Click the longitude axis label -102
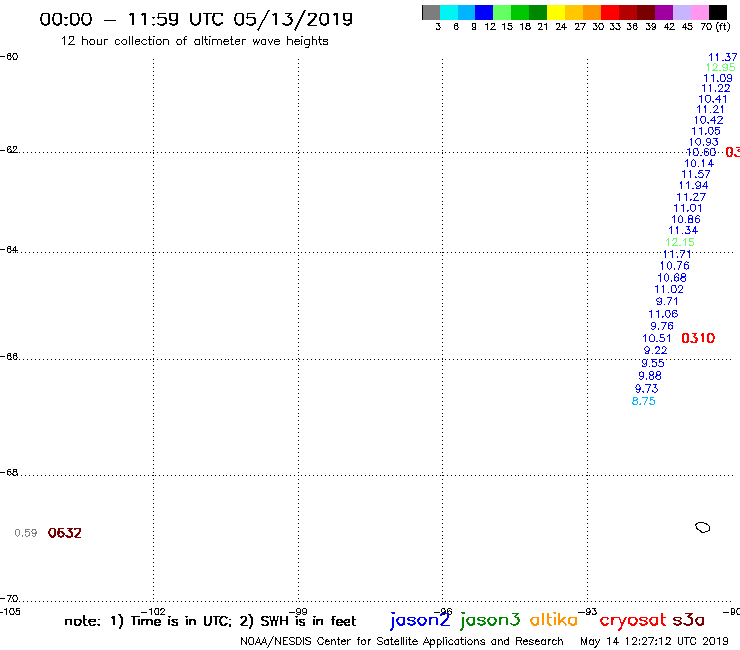This screenshot has height=650, width=740. coord(153,612)
